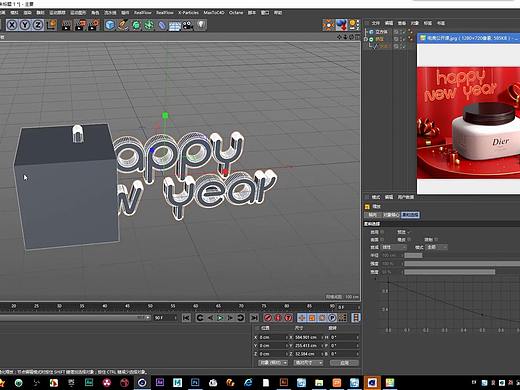Click the orange Octane live viewer icon
The height and width of the screenshot is (390, 520).
point(328,25)
